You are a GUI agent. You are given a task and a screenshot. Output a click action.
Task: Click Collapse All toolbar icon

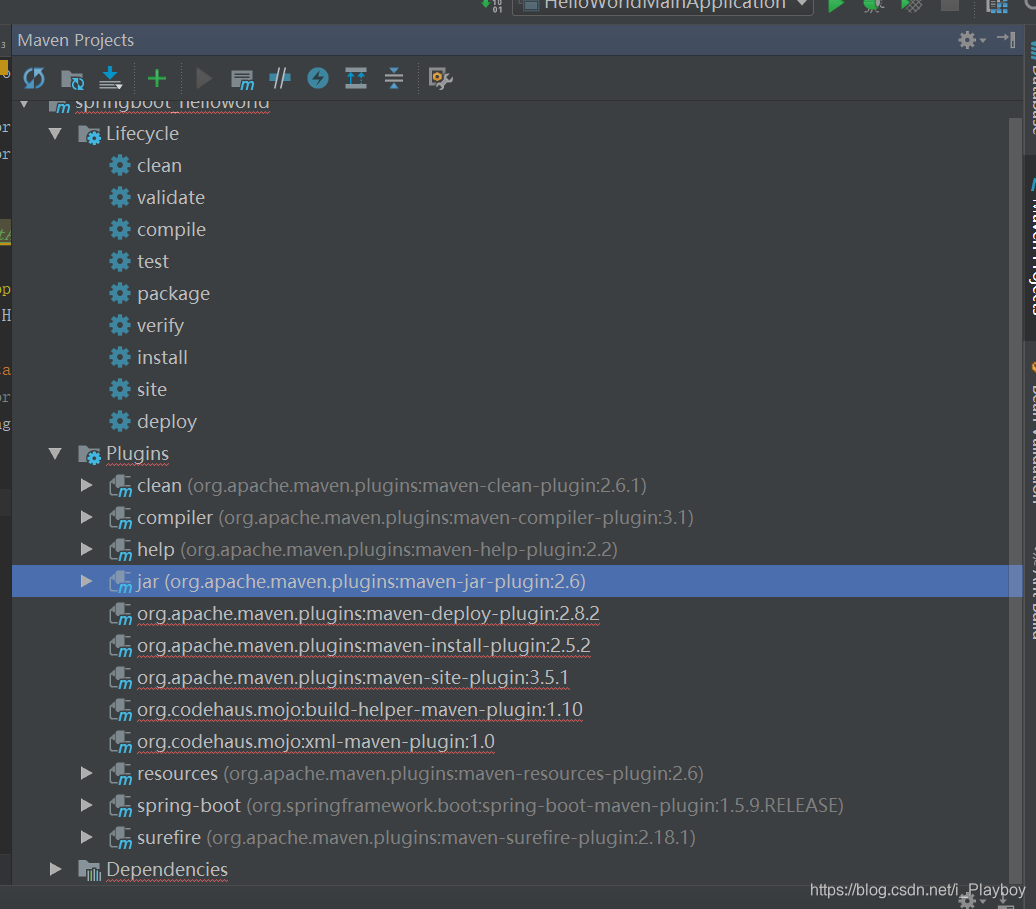394,78
